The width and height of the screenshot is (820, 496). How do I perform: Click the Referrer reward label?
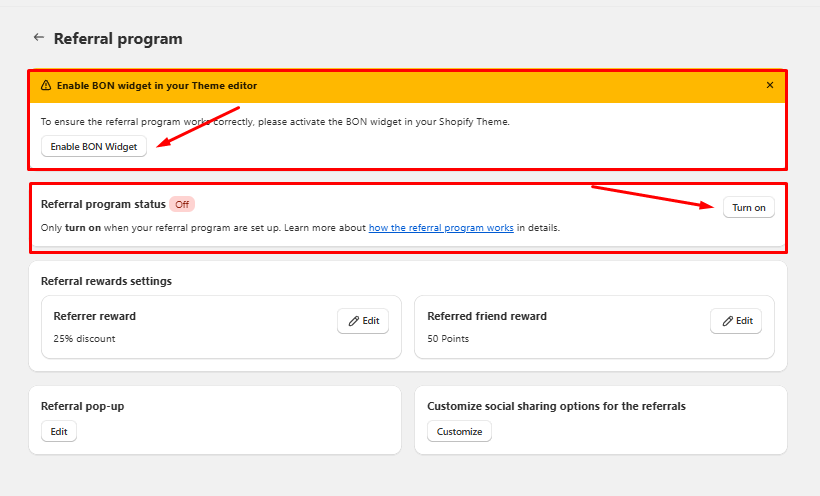95,316
